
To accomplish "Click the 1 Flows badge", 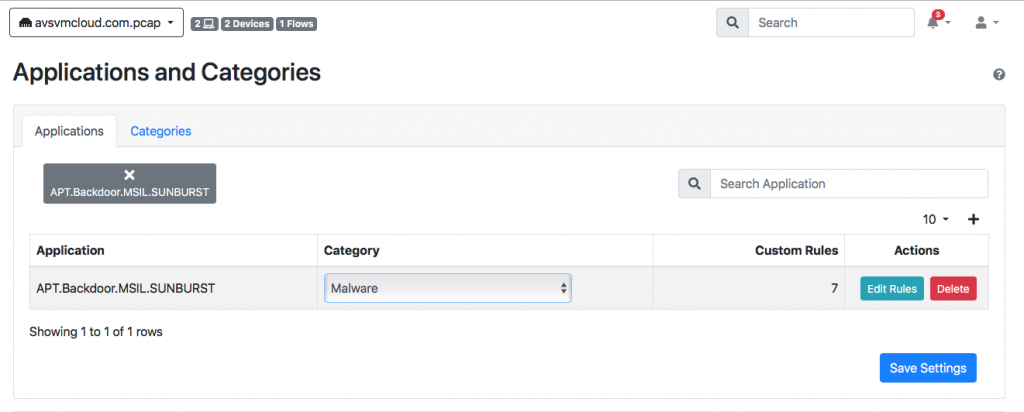I will pos(296,24).
